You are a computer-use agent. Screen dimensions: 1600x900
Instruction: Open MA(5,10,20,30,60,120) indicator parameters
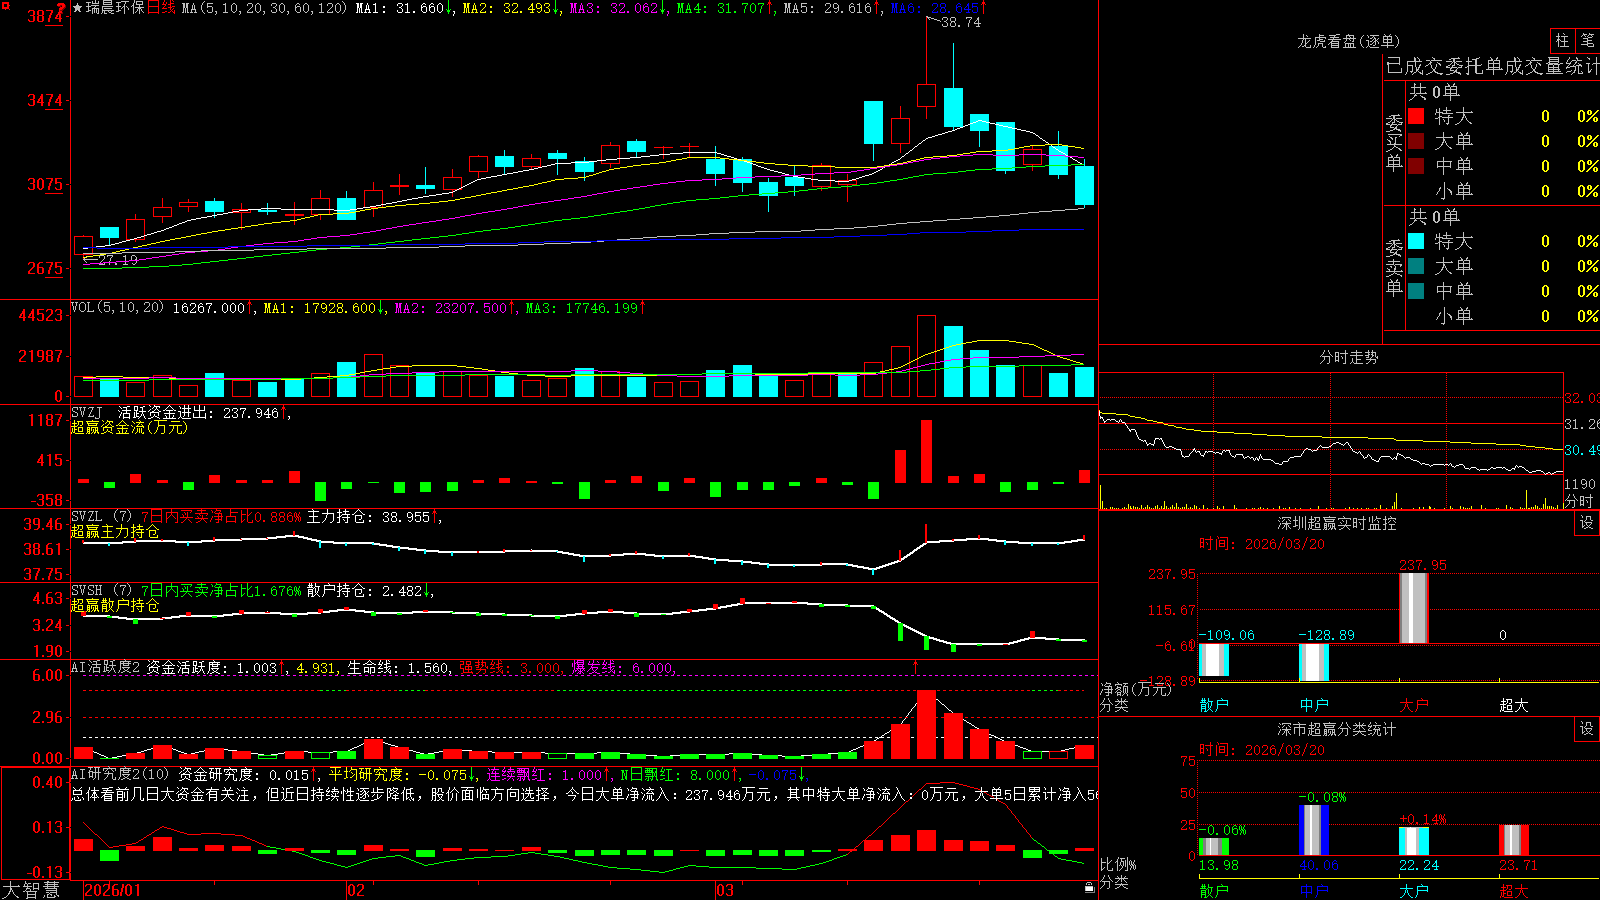[264, 8]
